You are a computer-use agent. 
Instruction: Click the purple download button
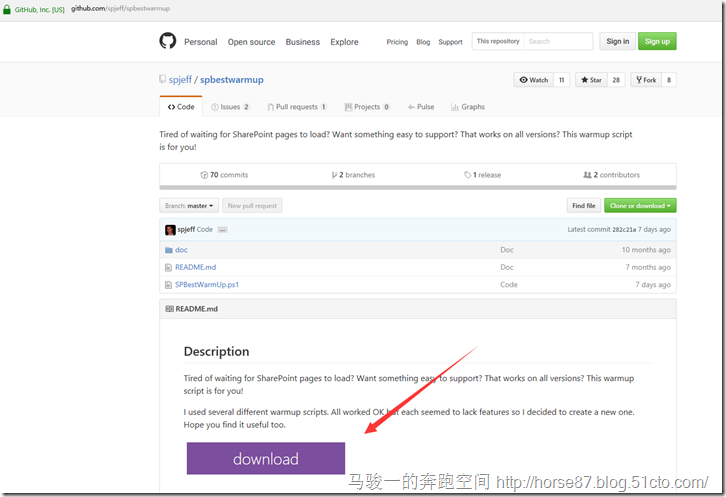pos(266,459)
